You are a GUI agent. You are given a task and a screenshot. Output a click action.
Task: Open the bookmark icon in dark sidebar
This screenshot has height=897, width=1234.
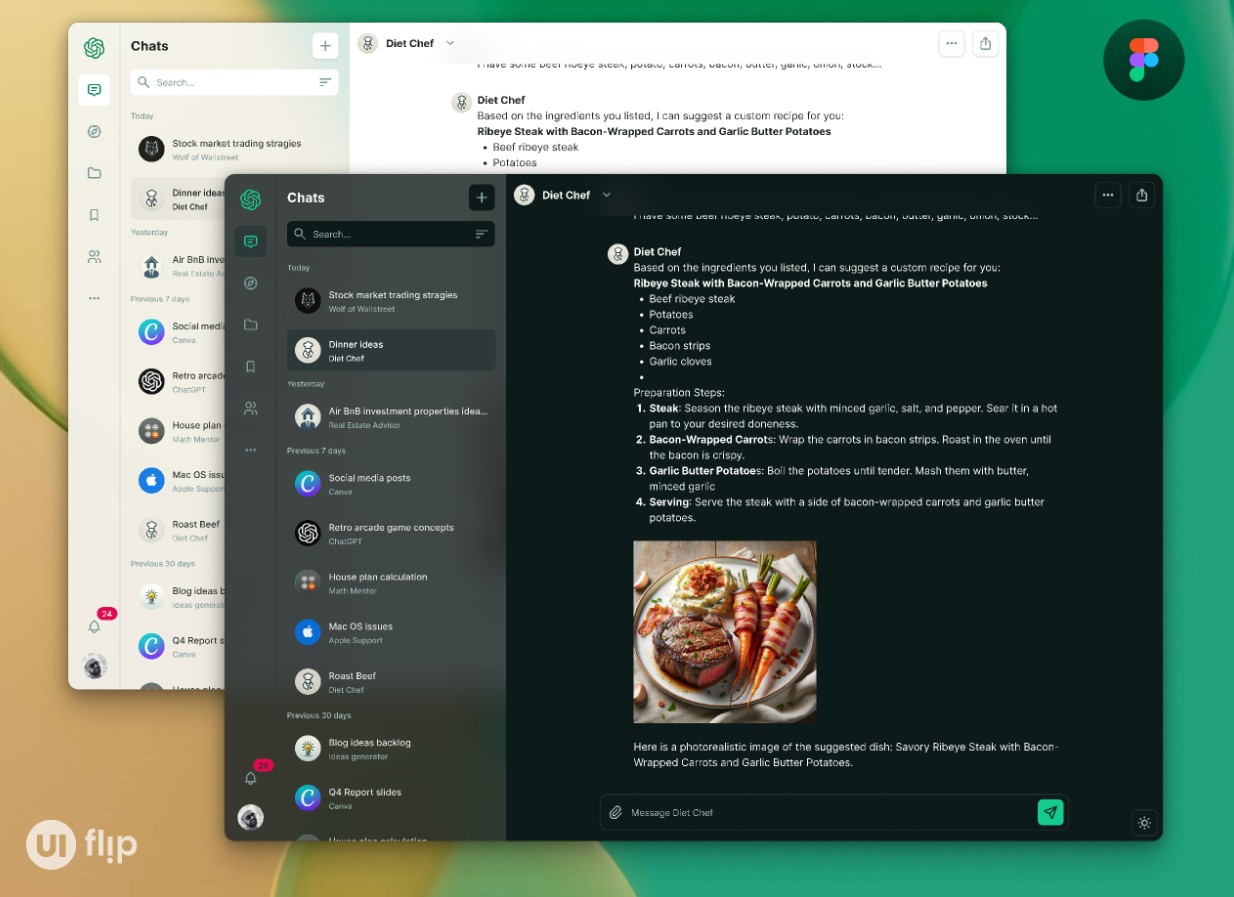(x=250, y=367)
